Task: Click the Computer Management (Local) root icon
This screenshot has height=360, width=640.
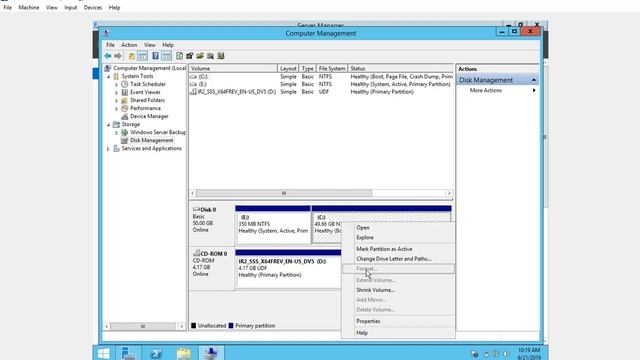Action: 108,68
